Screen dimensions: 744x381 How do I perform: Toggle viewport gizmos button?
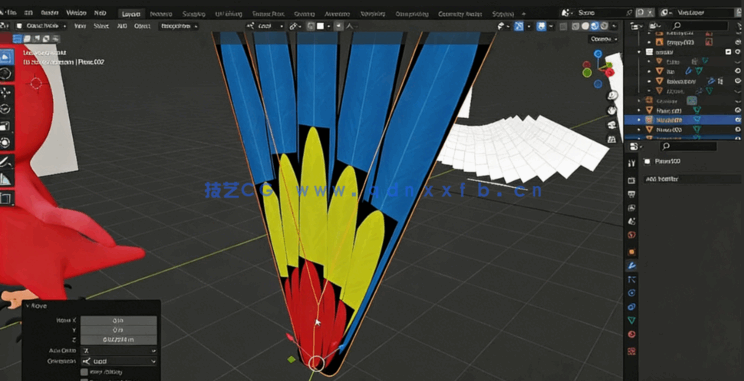pos(519,26)
